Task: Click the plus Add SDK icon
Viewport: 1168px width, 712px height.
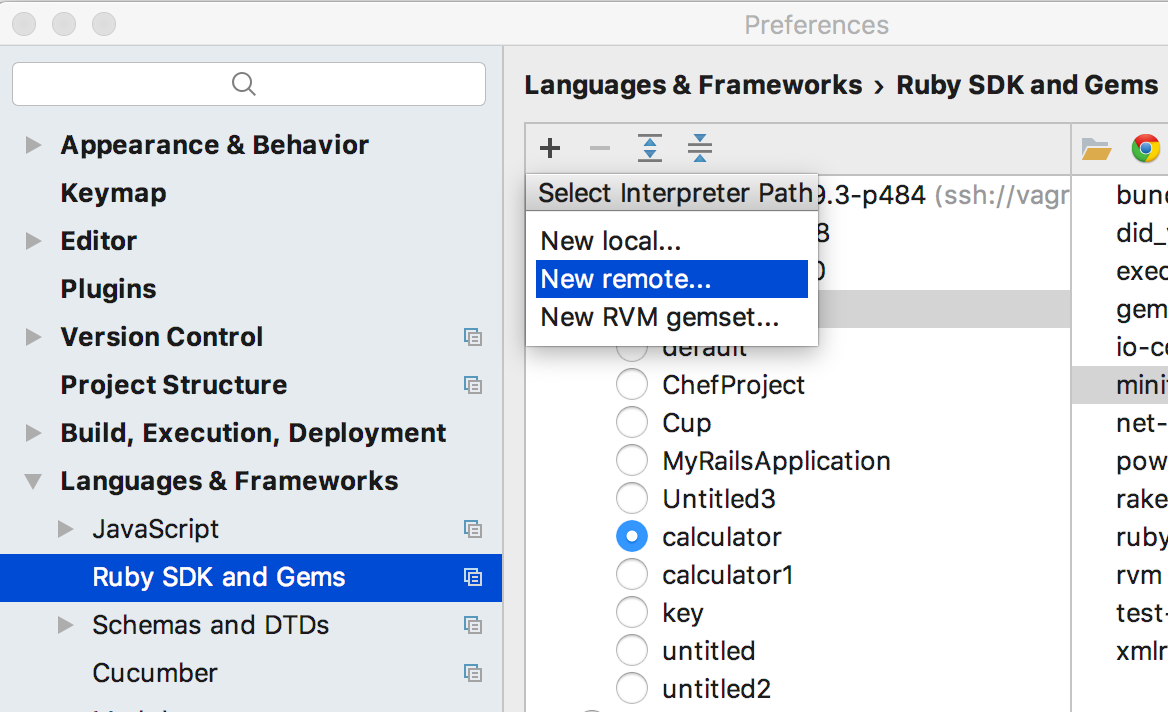Action: 550,150
